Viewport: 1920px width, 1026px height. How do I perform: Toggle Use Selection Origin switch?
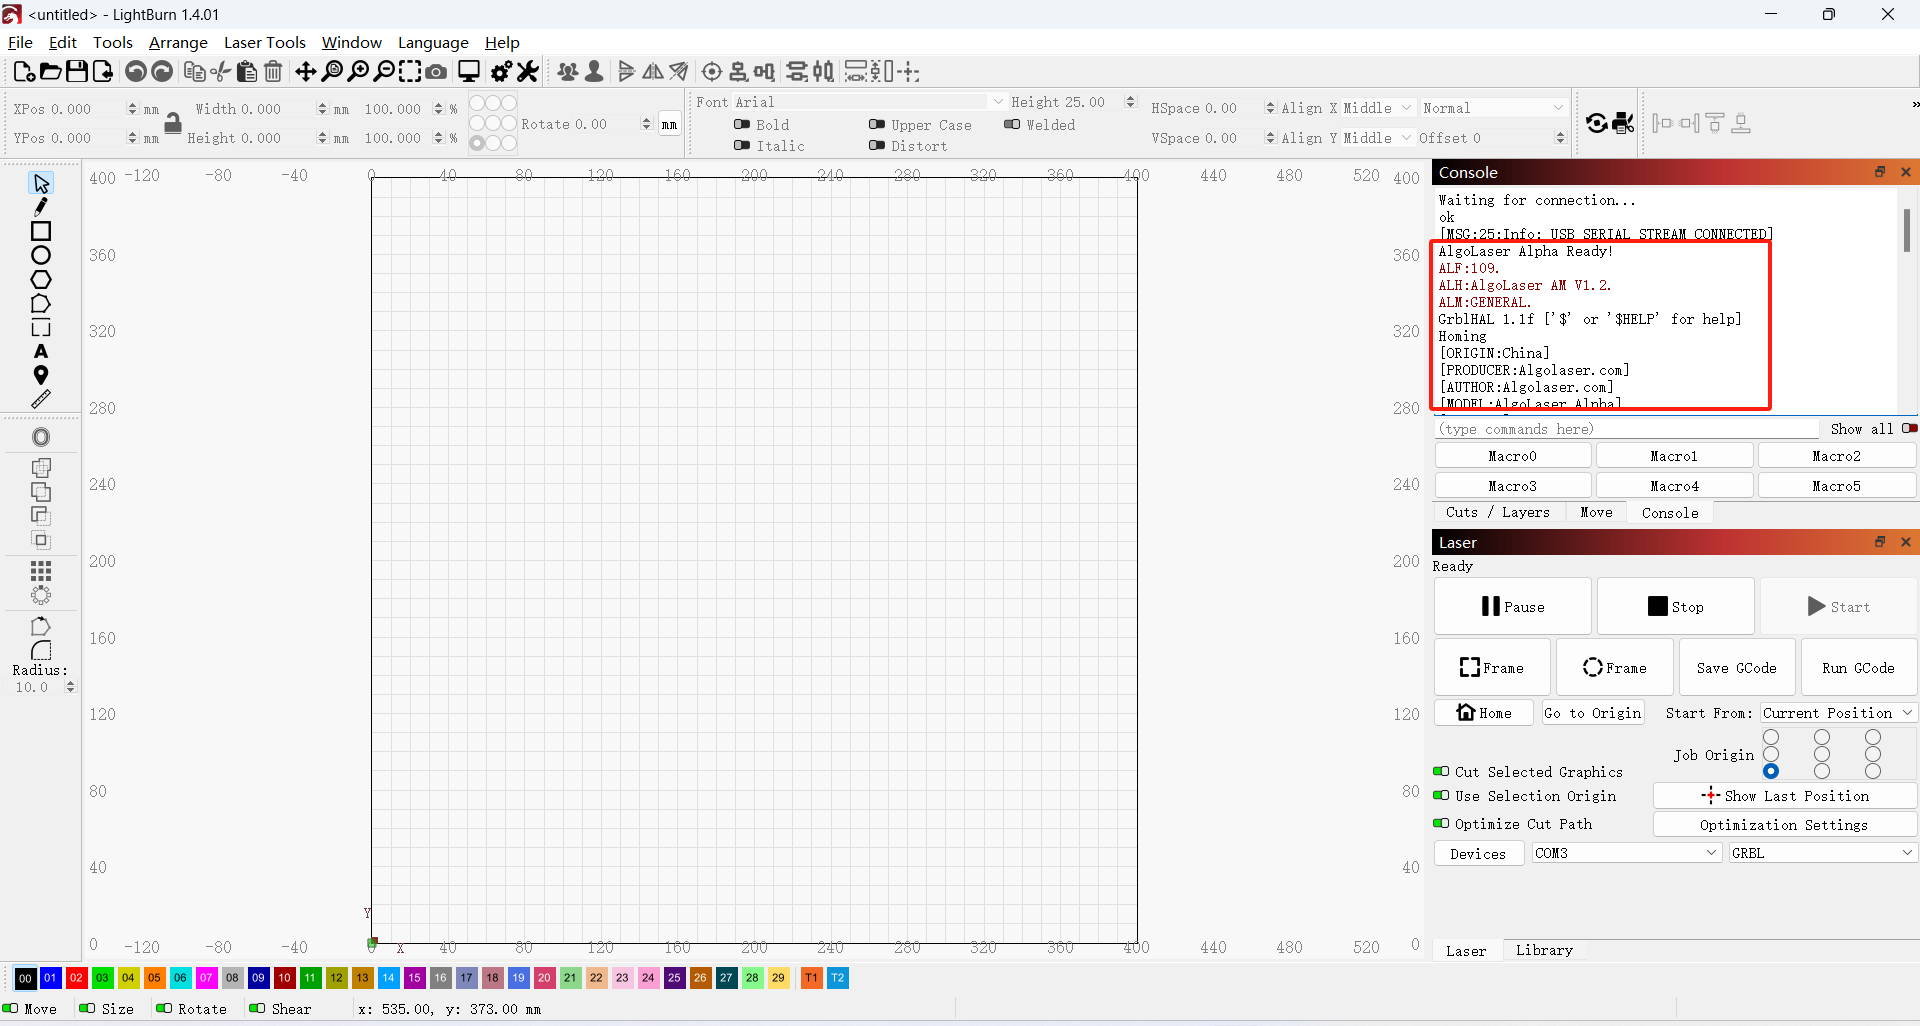(1441, 795)
